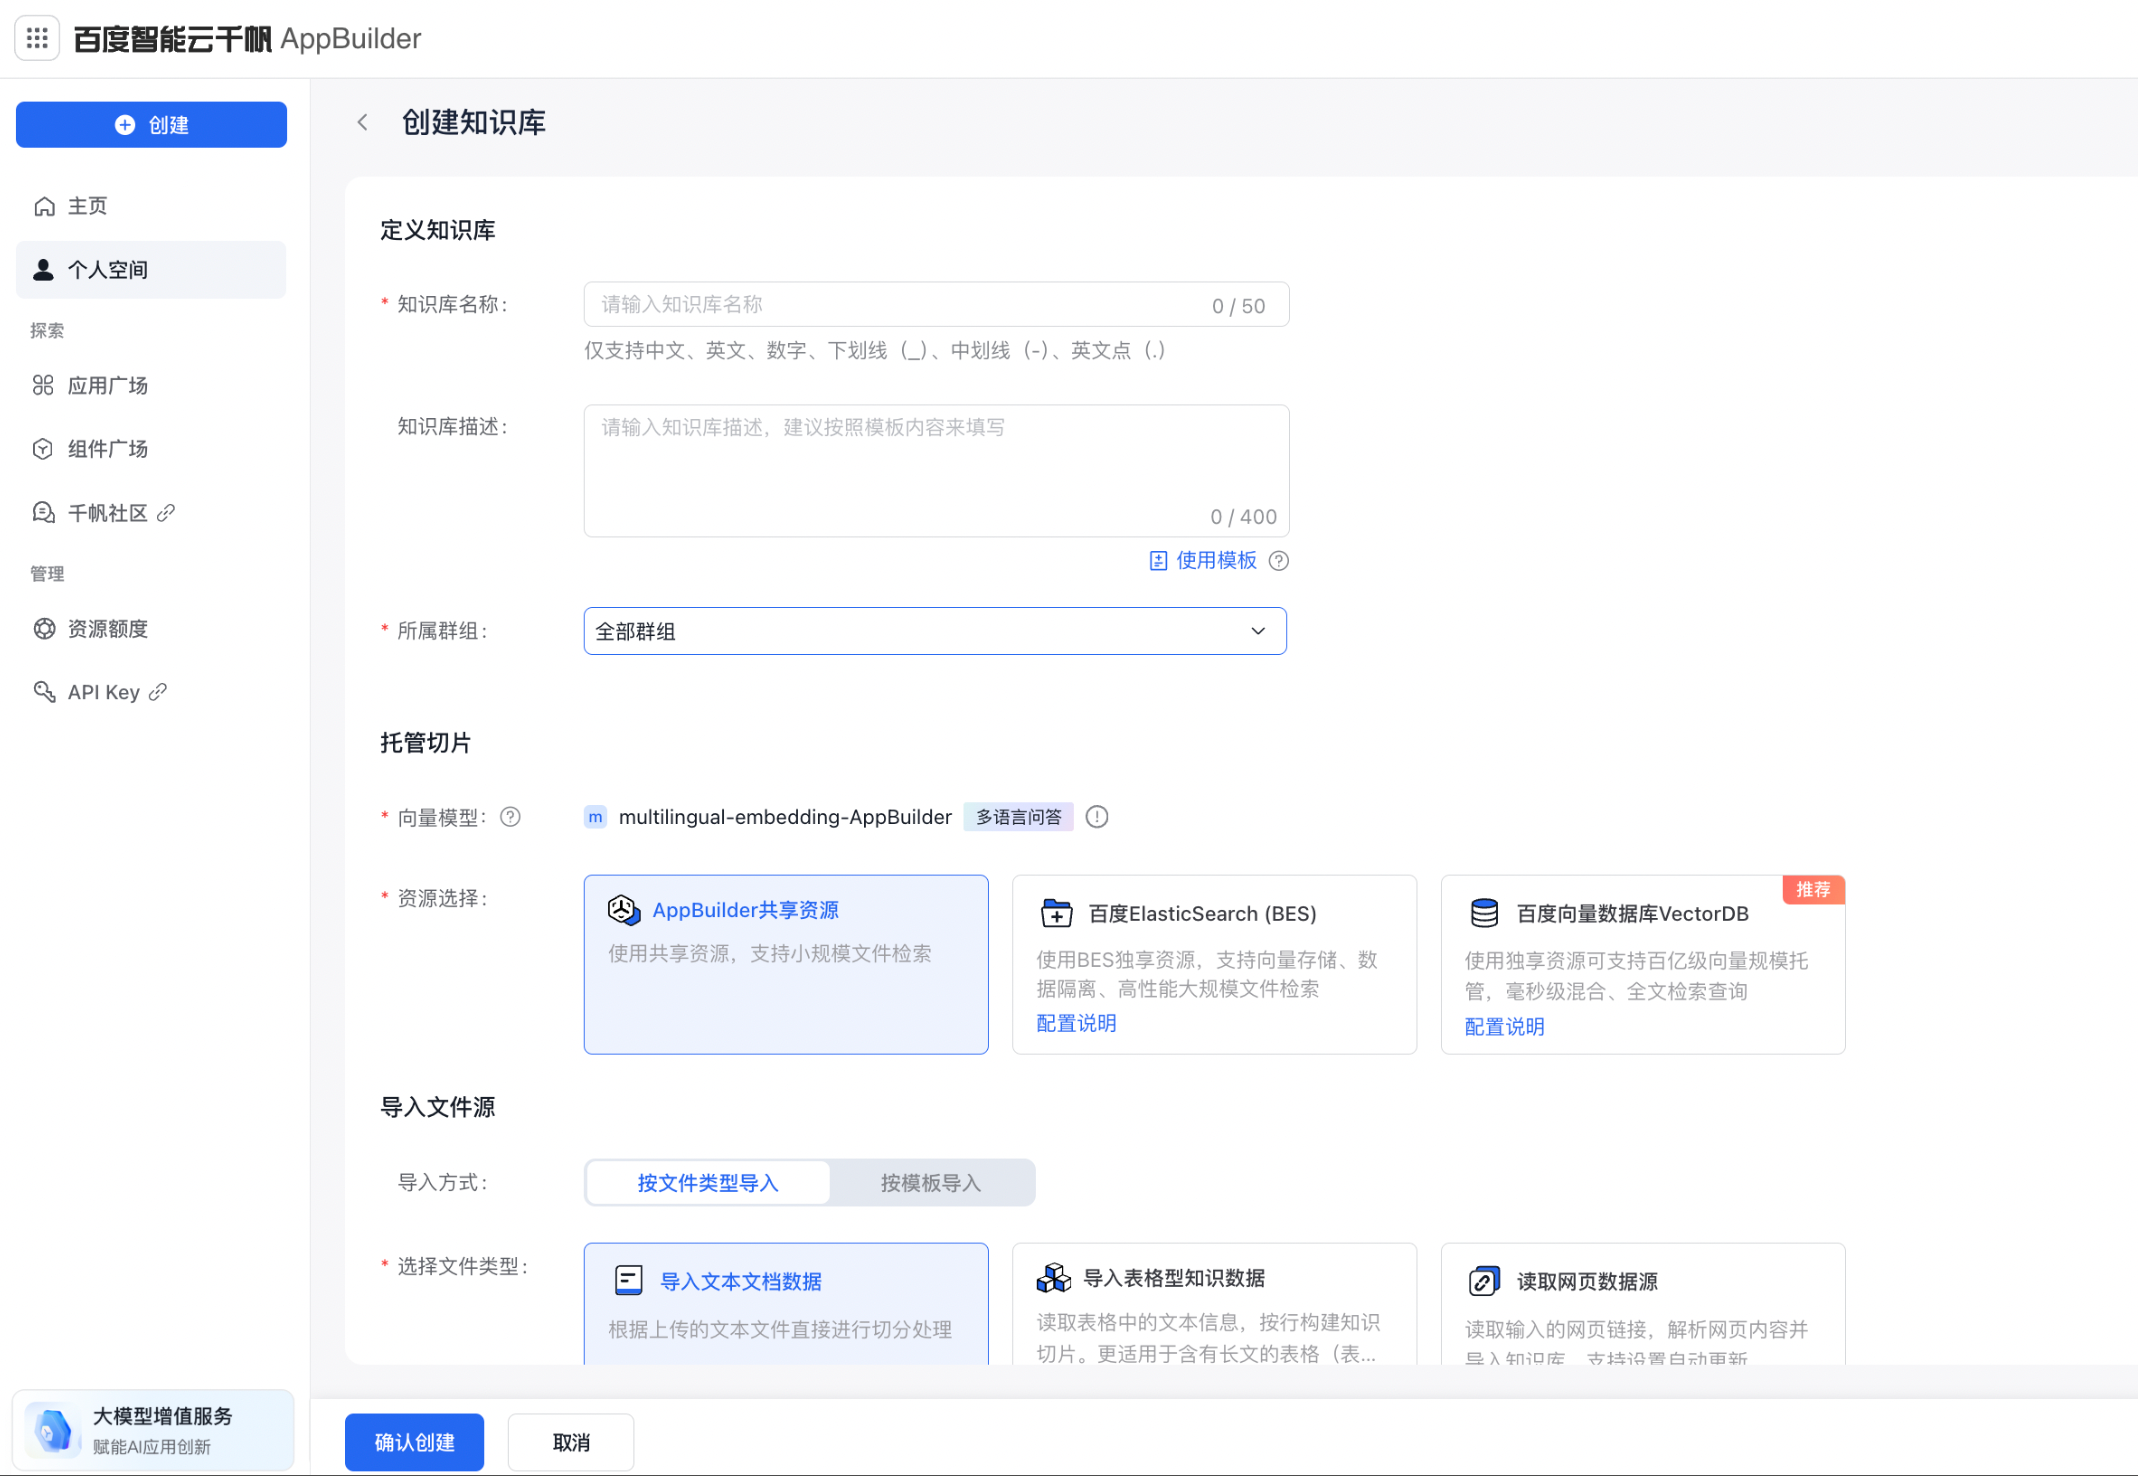Click help icon beside 向量模型
The image size is (2138, 1476).
pos(511,817)
